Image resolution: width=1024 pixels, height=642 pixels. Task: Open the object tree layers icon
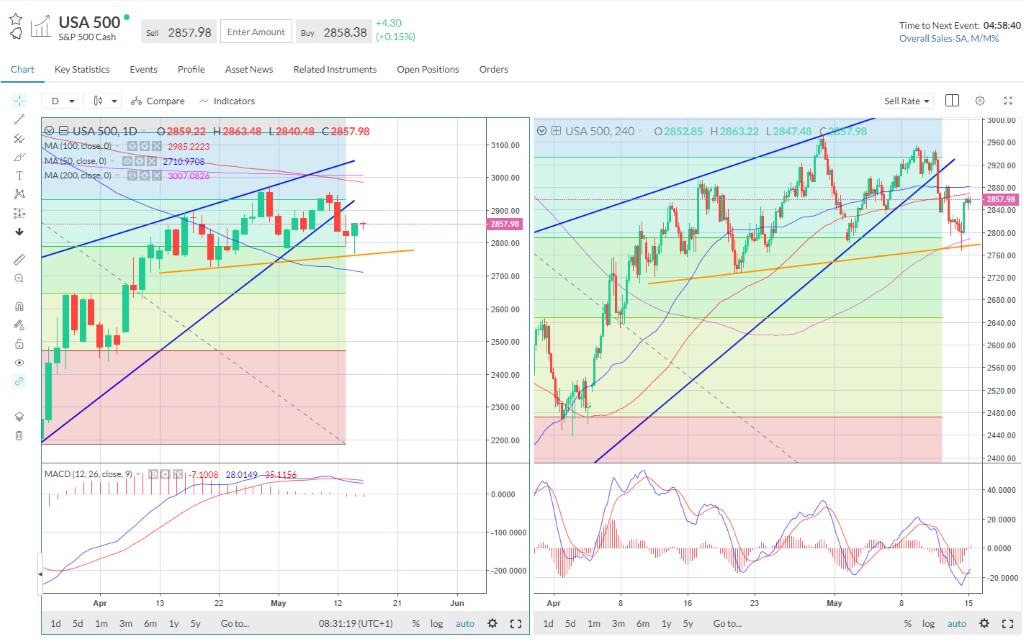[19, 416]
